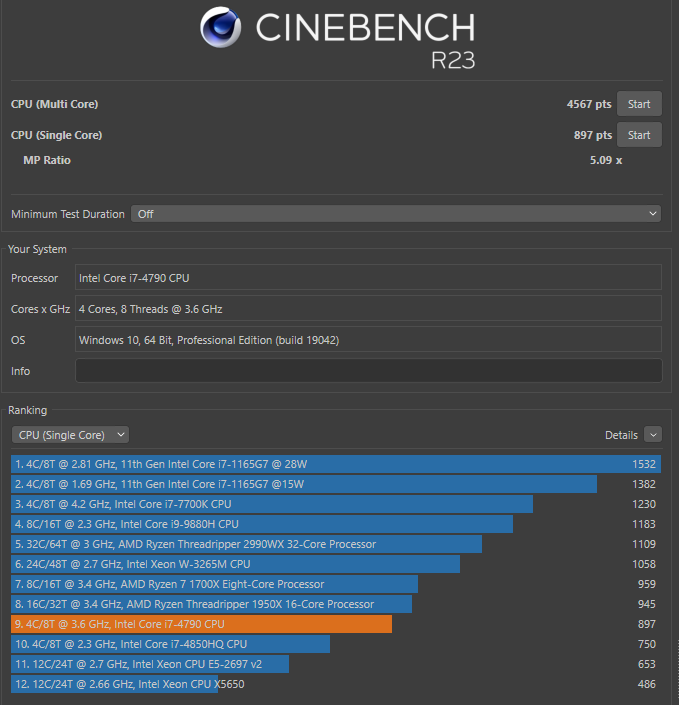The width and height of the screenshot is (679, 705).
Task: Click the MP Ratio value 5.09 x
Action: click(606, 160)
